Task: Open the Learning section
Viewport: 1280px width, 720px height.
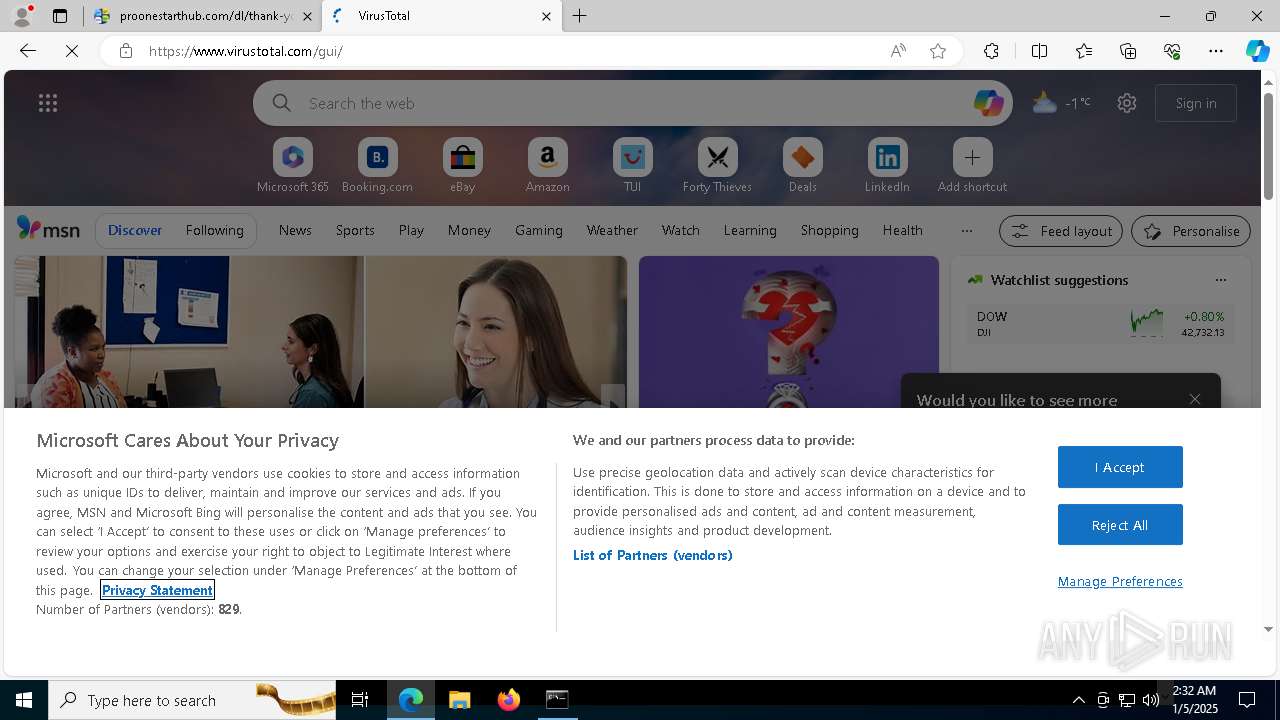Action: coord(750,230)
